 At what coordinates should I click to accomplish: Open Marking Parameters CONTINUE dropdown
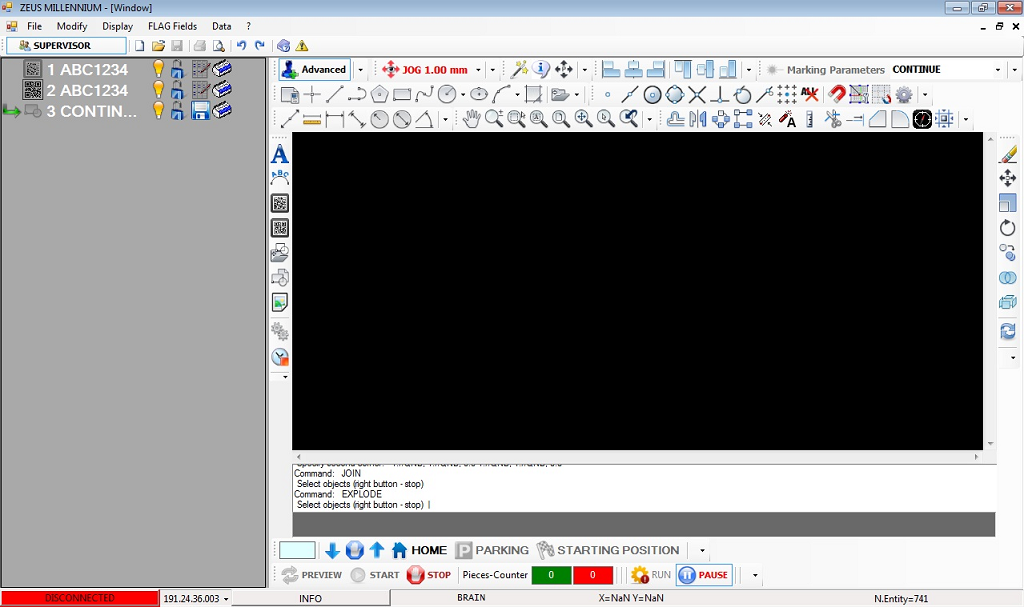point(997,70)
